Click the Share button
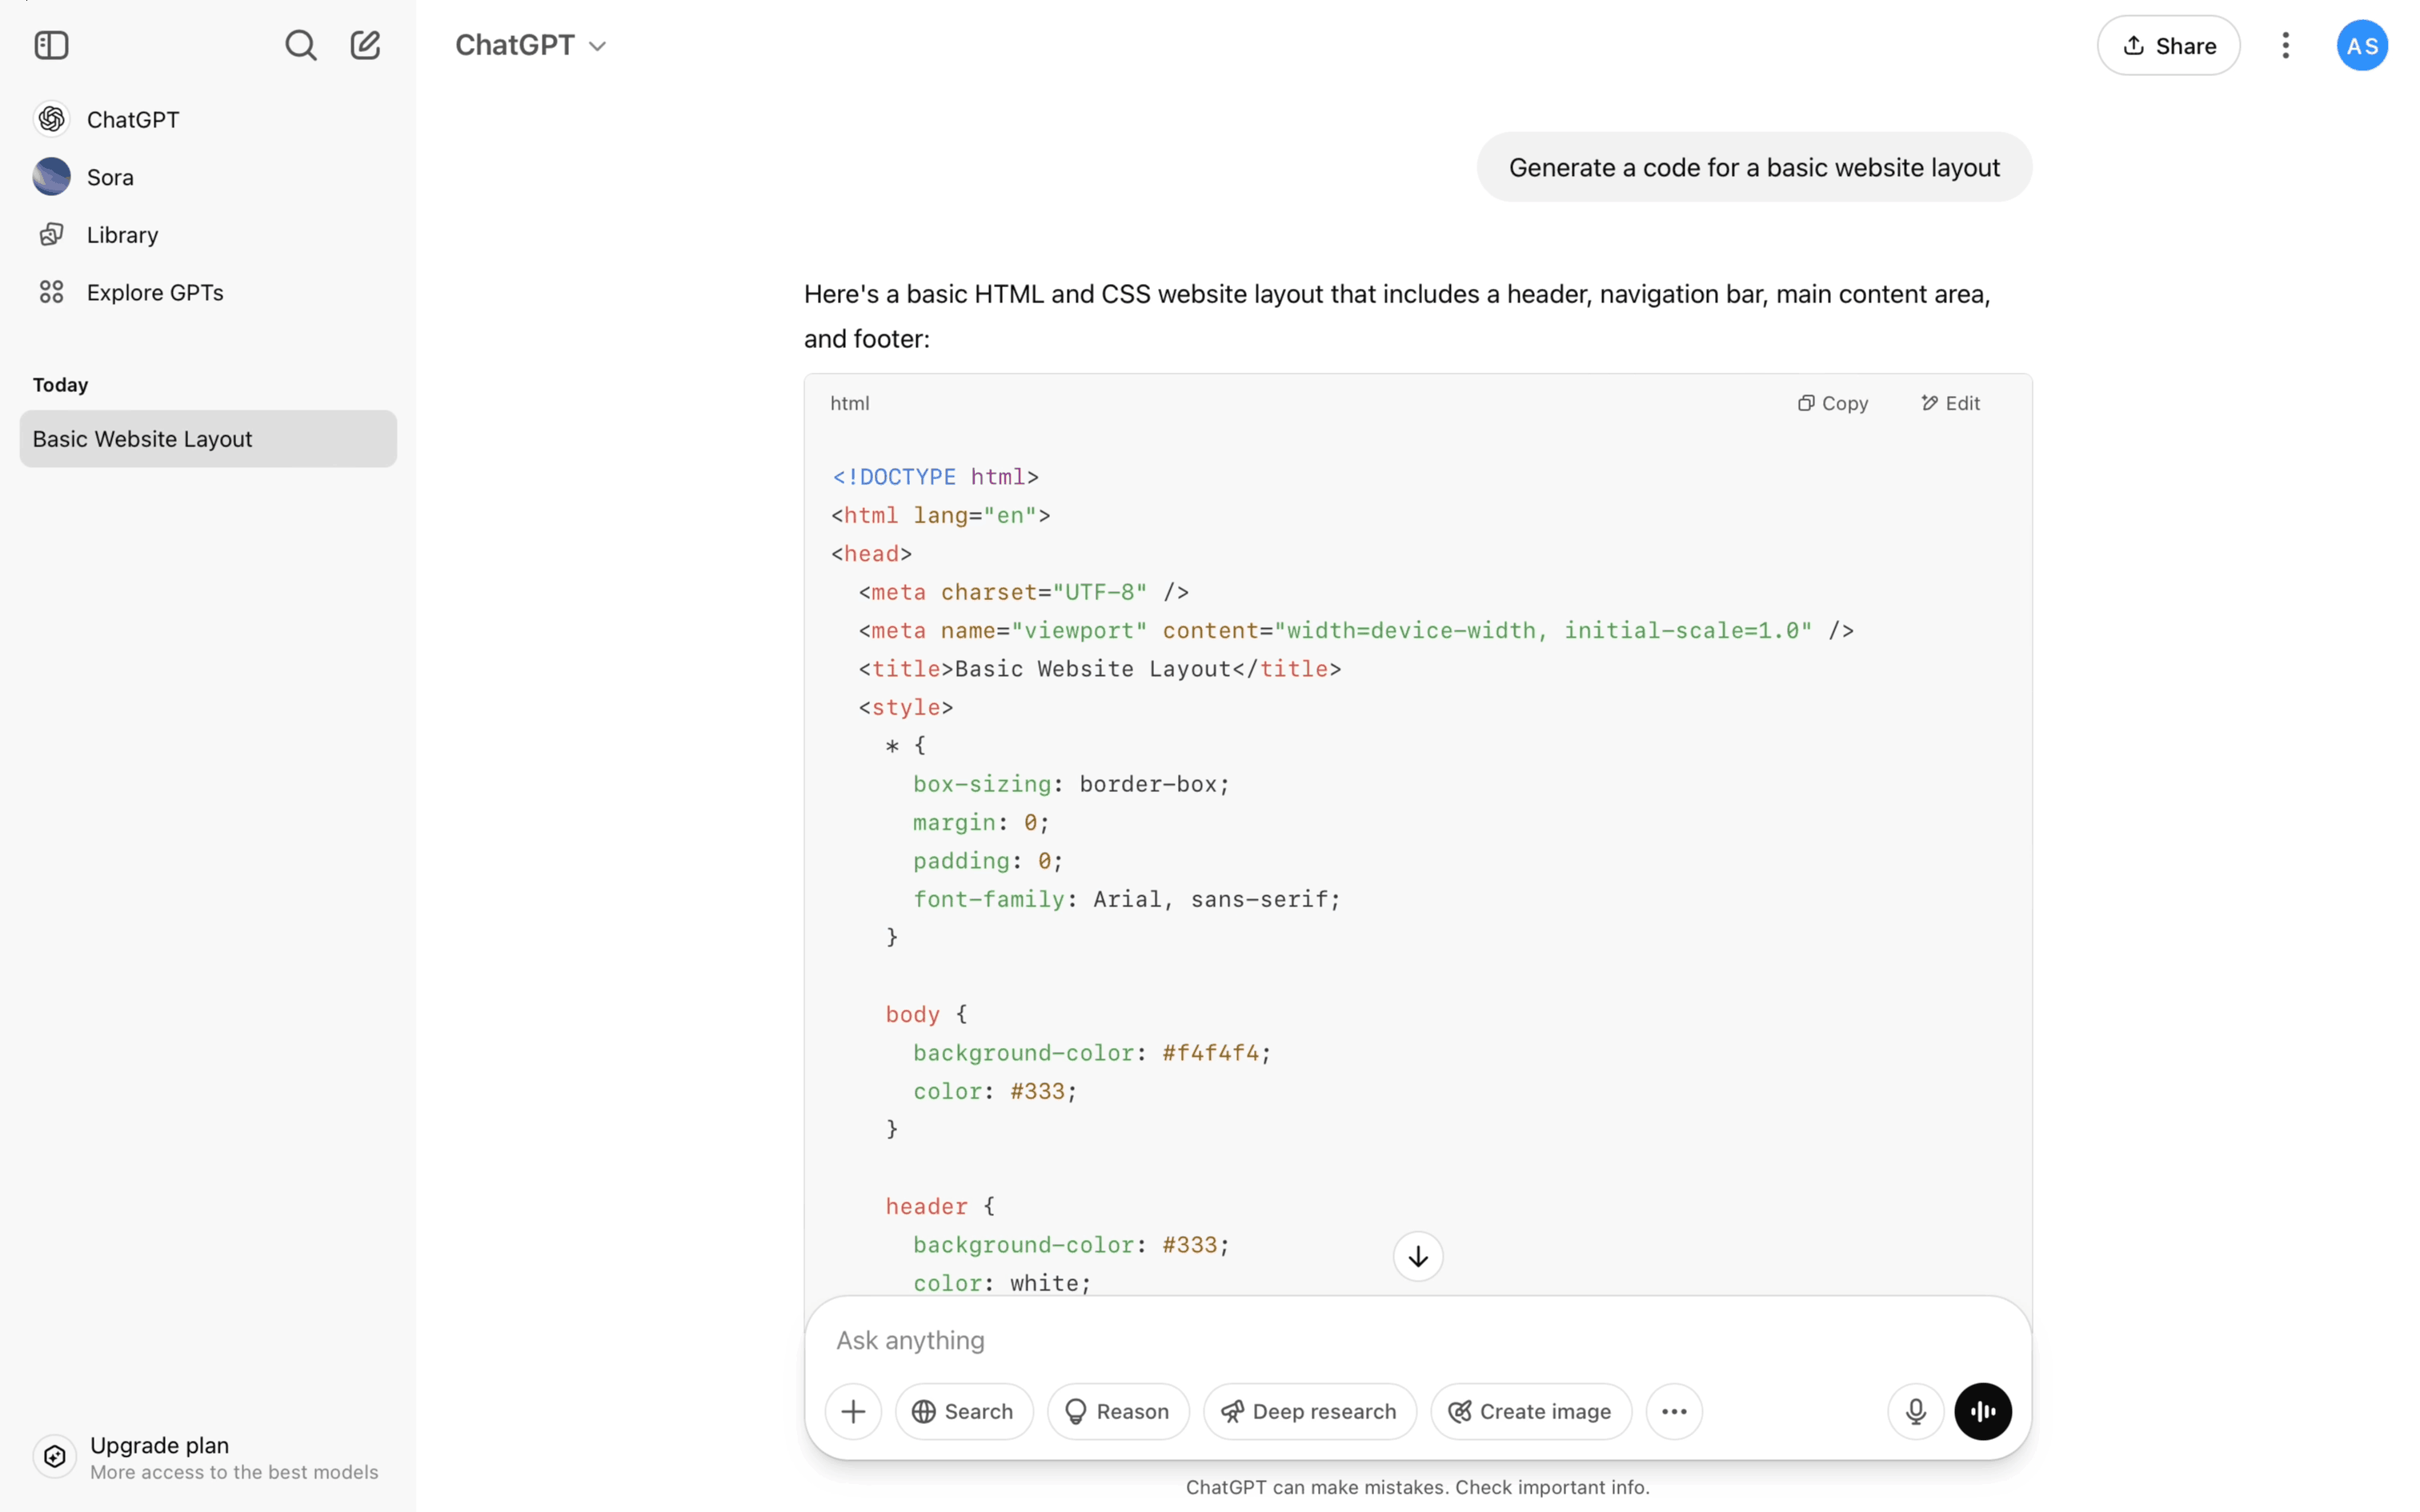This screenshot has height=1512, width=2420. (2167, 45)
